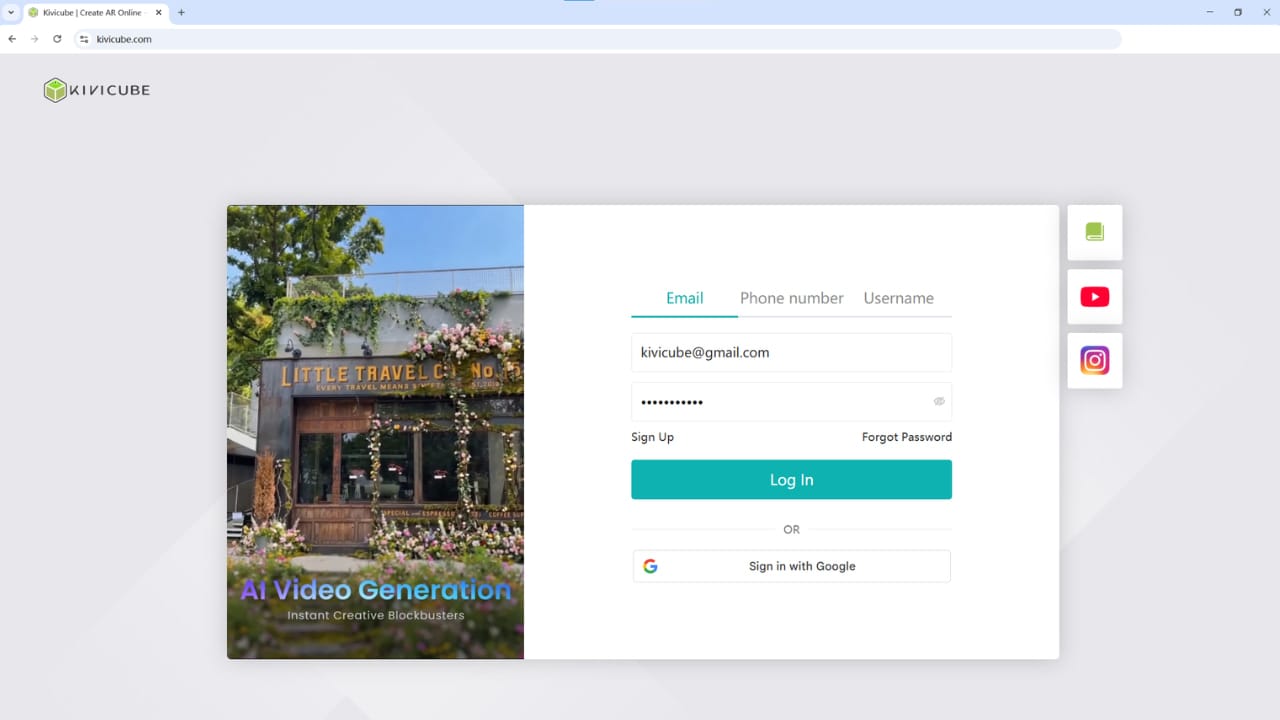This screenshot has width=1280, height=720.
Task: Click the site info icon in address bar
Action: point(84,39)
